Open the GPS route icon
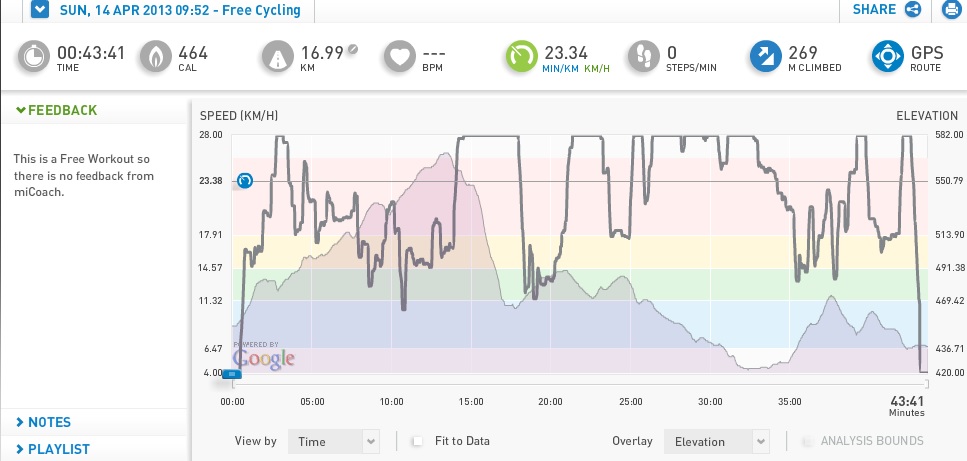This screenshot has width=967, height=461. coord(887,57)
